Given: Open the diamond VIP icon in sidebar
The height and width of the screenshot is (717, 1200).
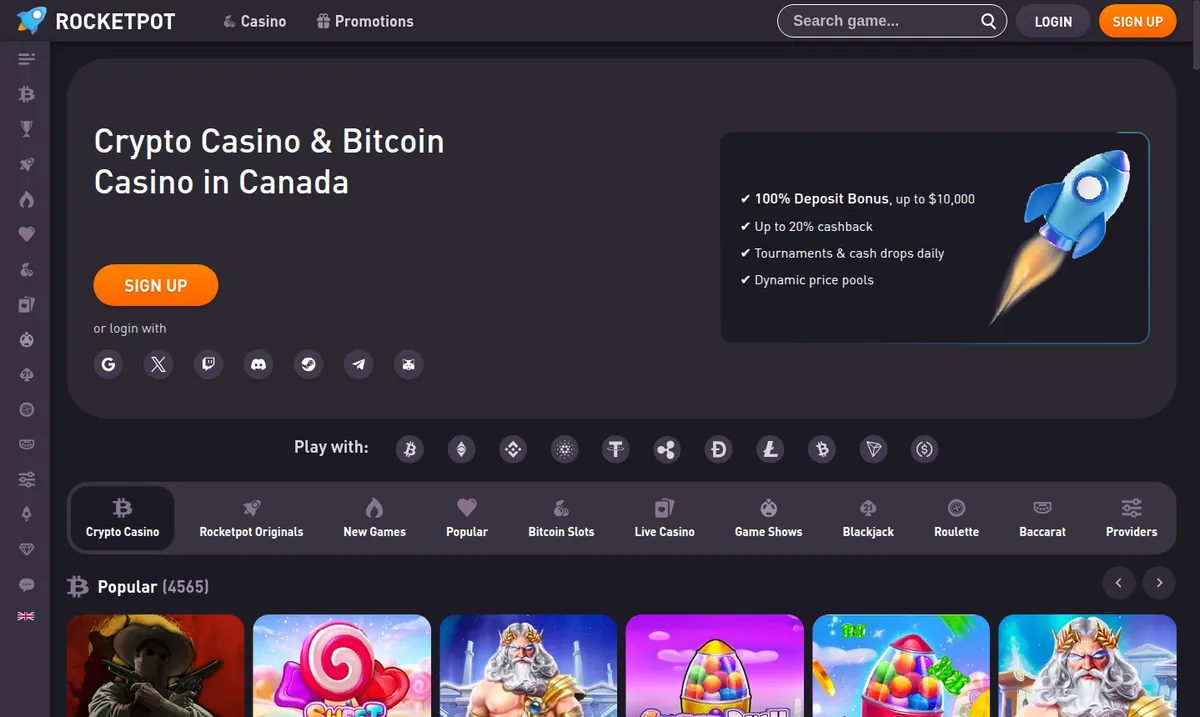Looking at the screenshot, I should click(x=27, y=550).
